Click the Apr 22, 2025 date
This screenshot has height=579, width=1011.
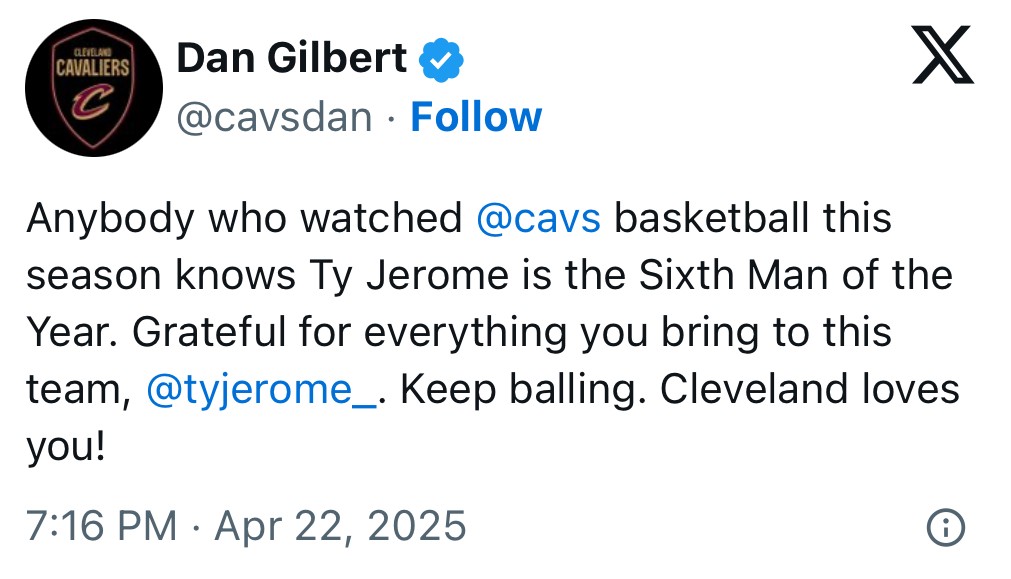click(x=340, y=525)
